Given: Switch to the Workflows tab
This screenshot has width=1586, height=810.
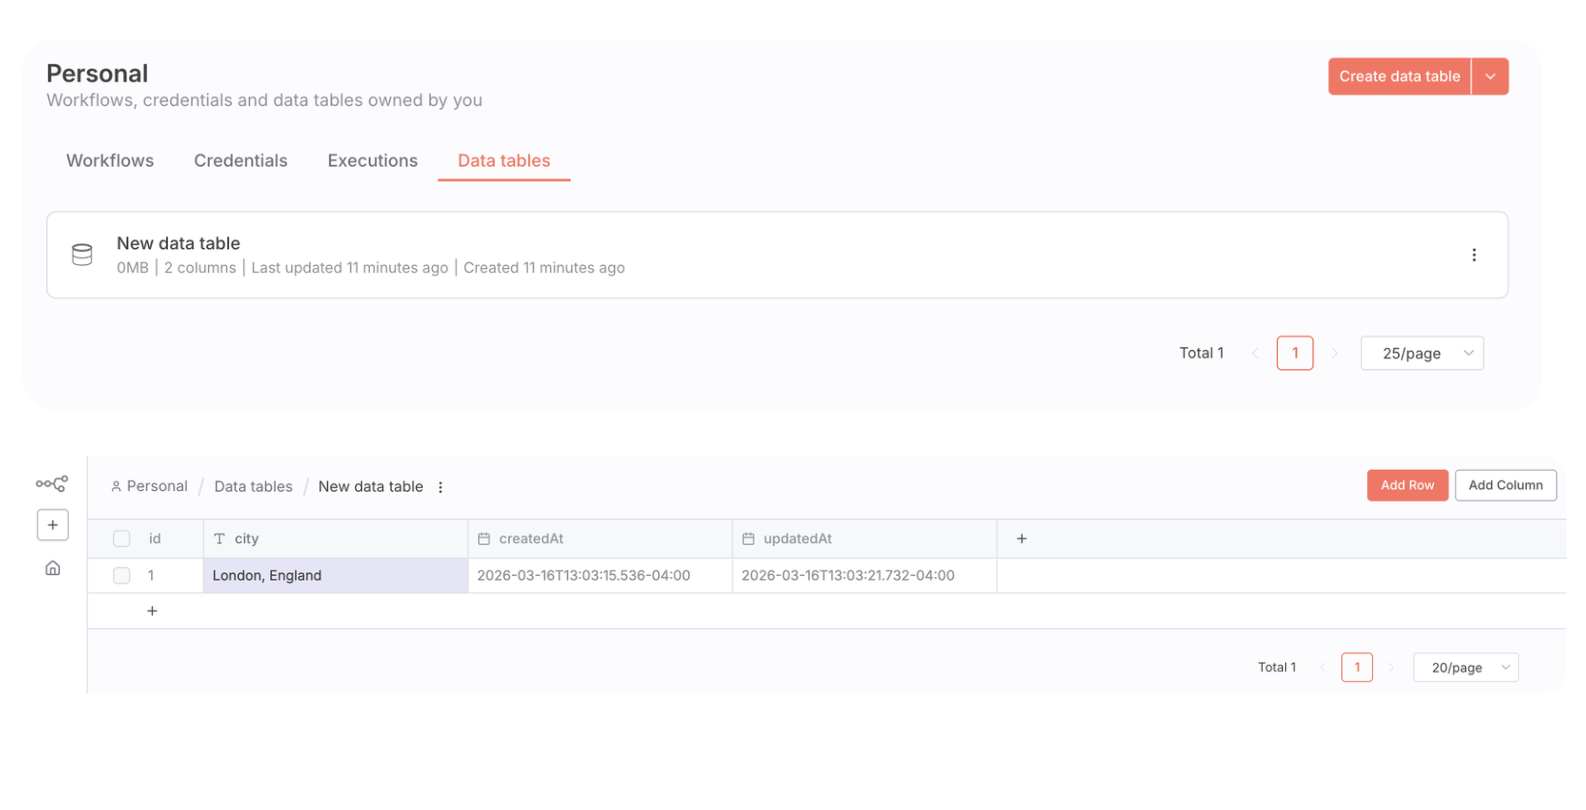Looking at the screenshot, I should (110, 161).
